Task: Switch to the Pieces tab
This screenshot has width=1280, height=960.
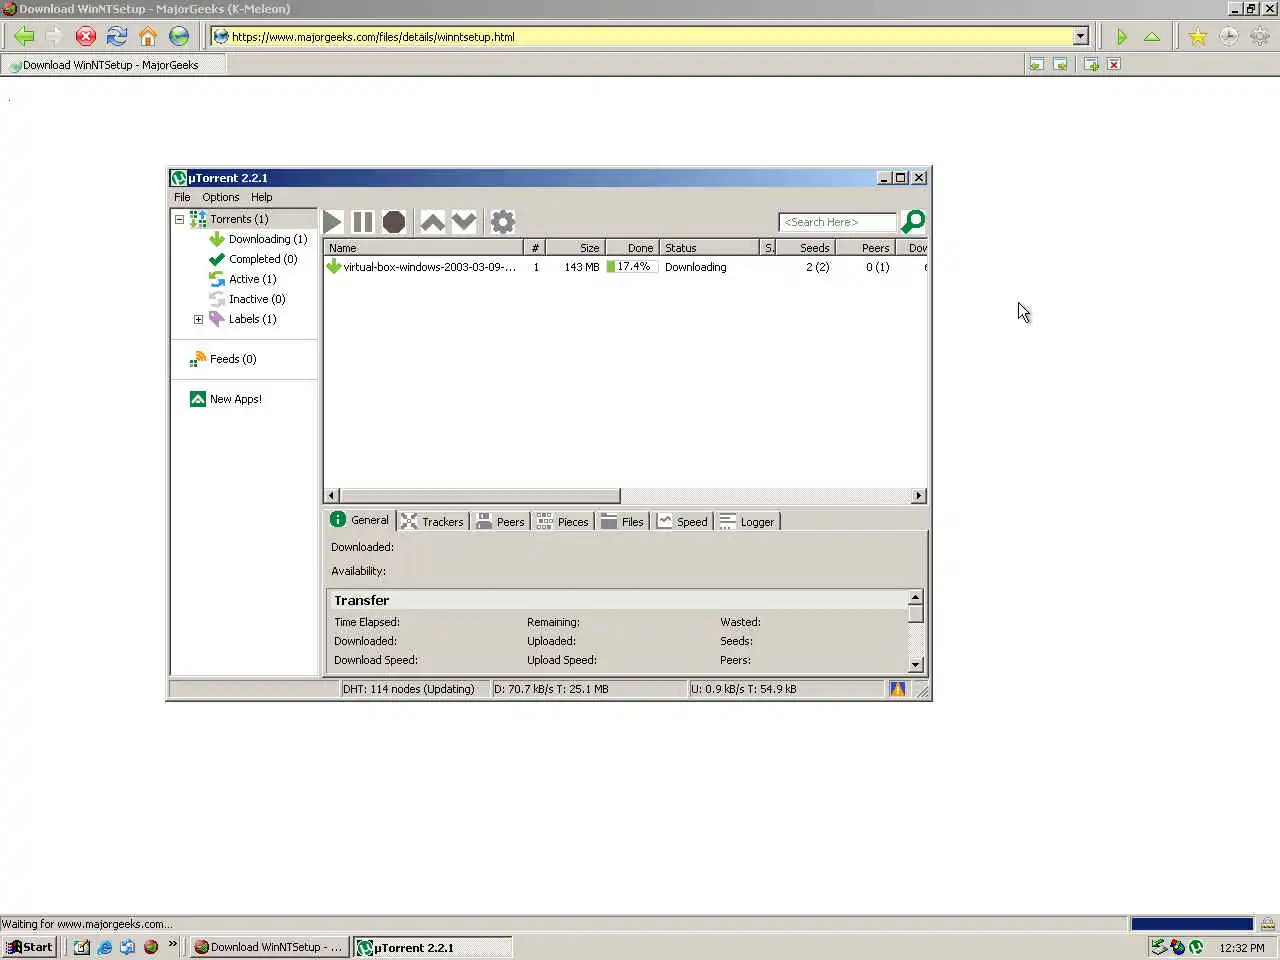Action: click(x=562, y=521)
